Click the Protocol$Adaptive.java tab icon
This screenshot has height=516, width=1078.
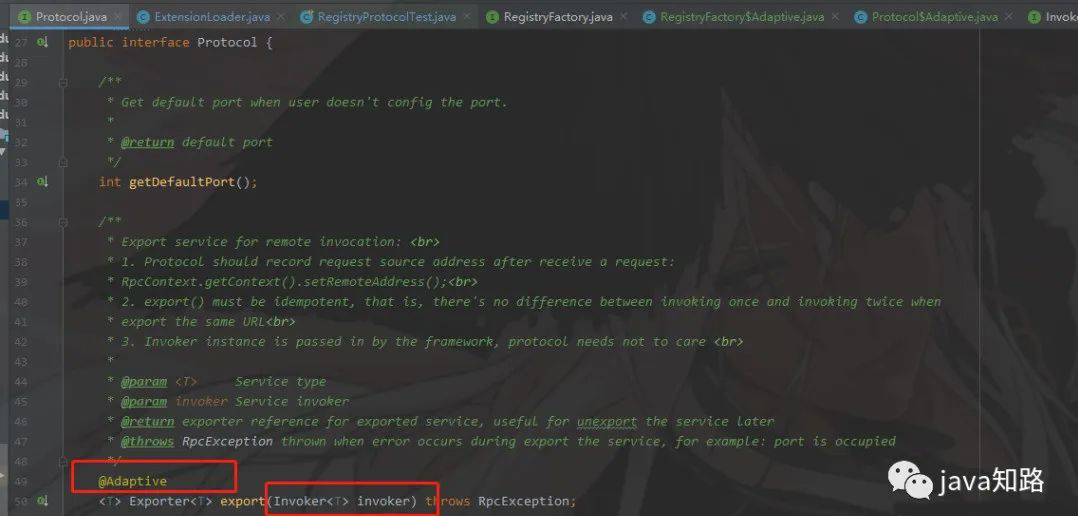pyautogui.click(x=861, y=17)
